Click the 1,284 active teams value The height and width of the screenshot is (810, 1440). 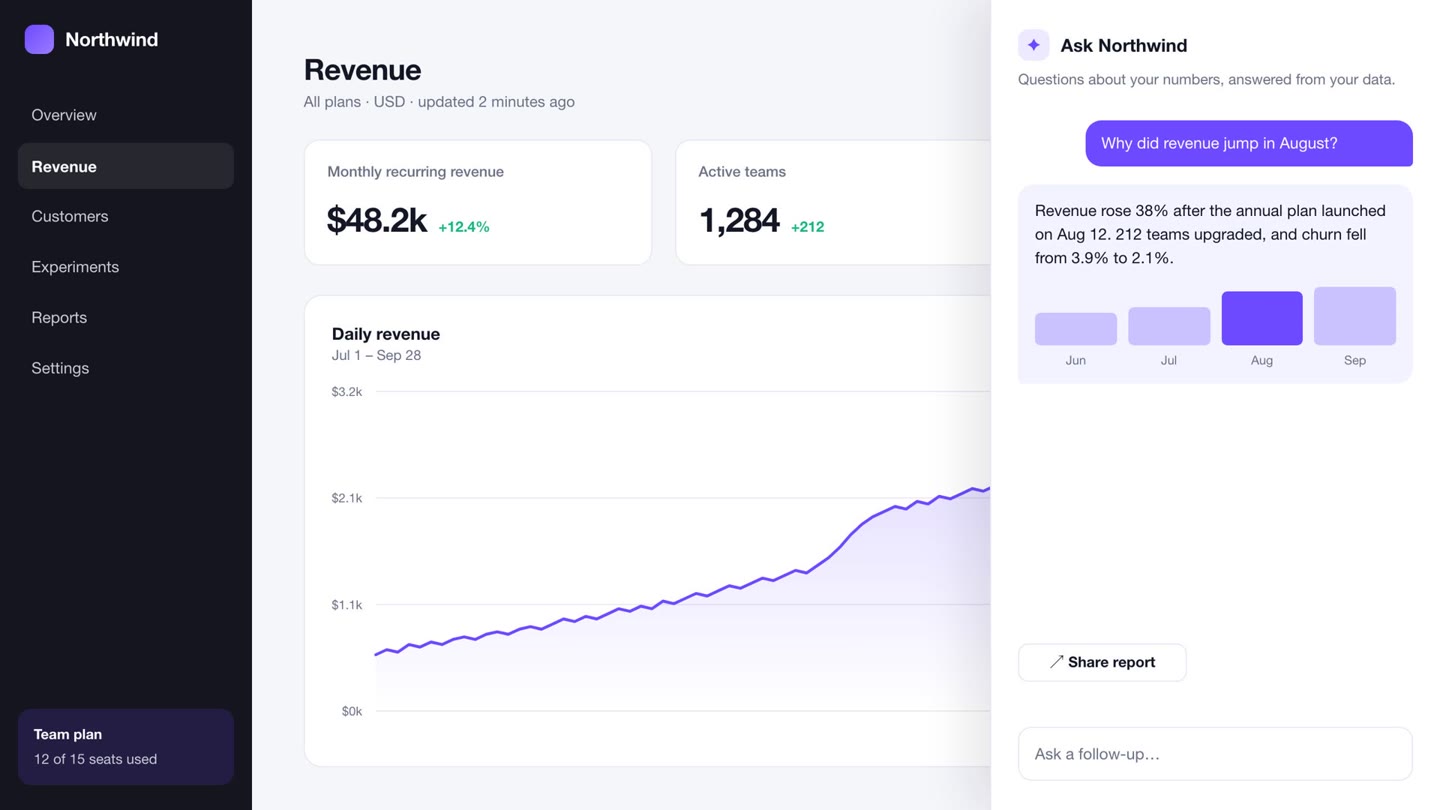[739, 220]
